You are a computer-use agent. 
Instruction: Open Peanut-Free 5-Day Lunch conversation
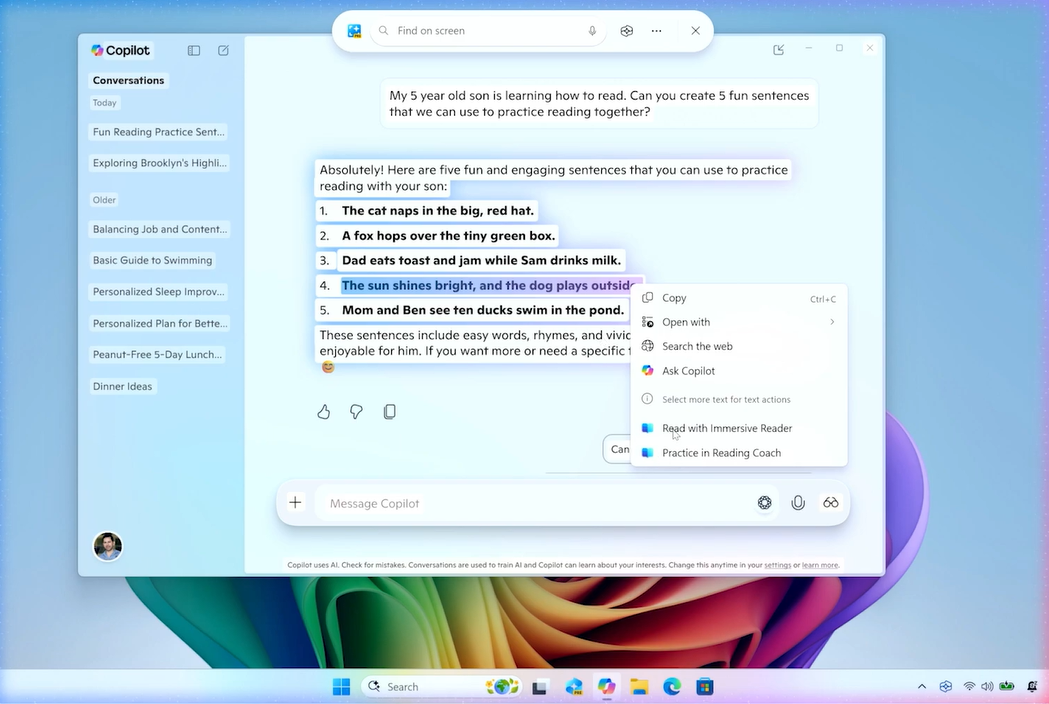157,355
